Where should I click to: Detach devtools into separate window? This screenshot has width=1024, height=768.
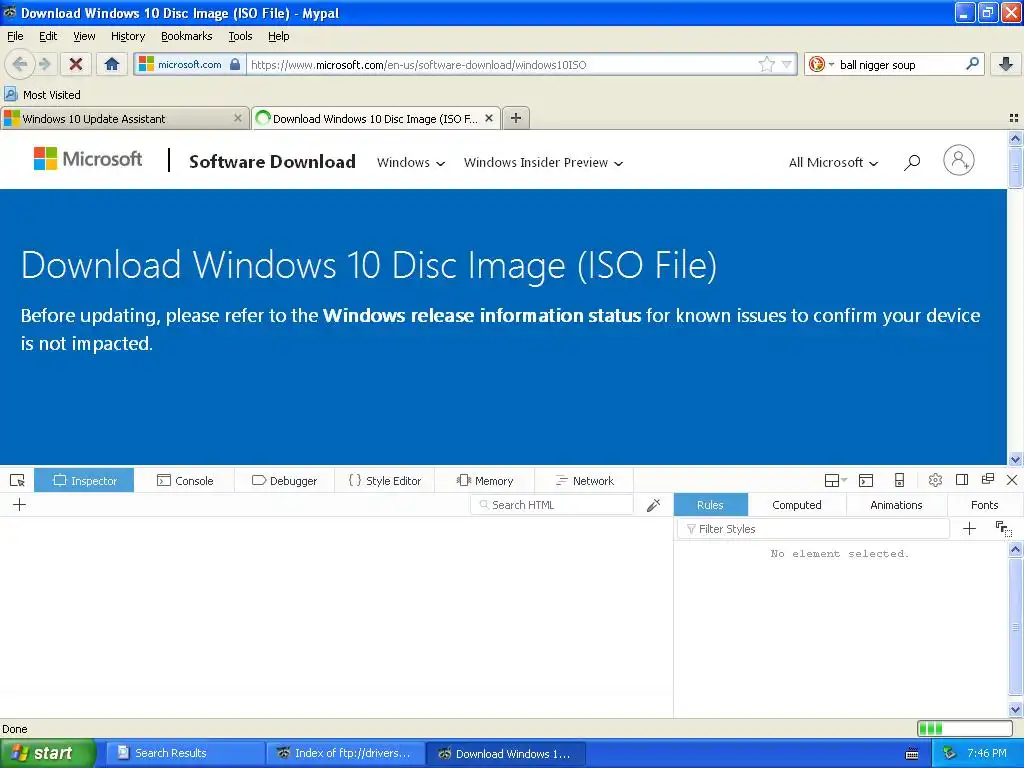[x=987, y=479]
